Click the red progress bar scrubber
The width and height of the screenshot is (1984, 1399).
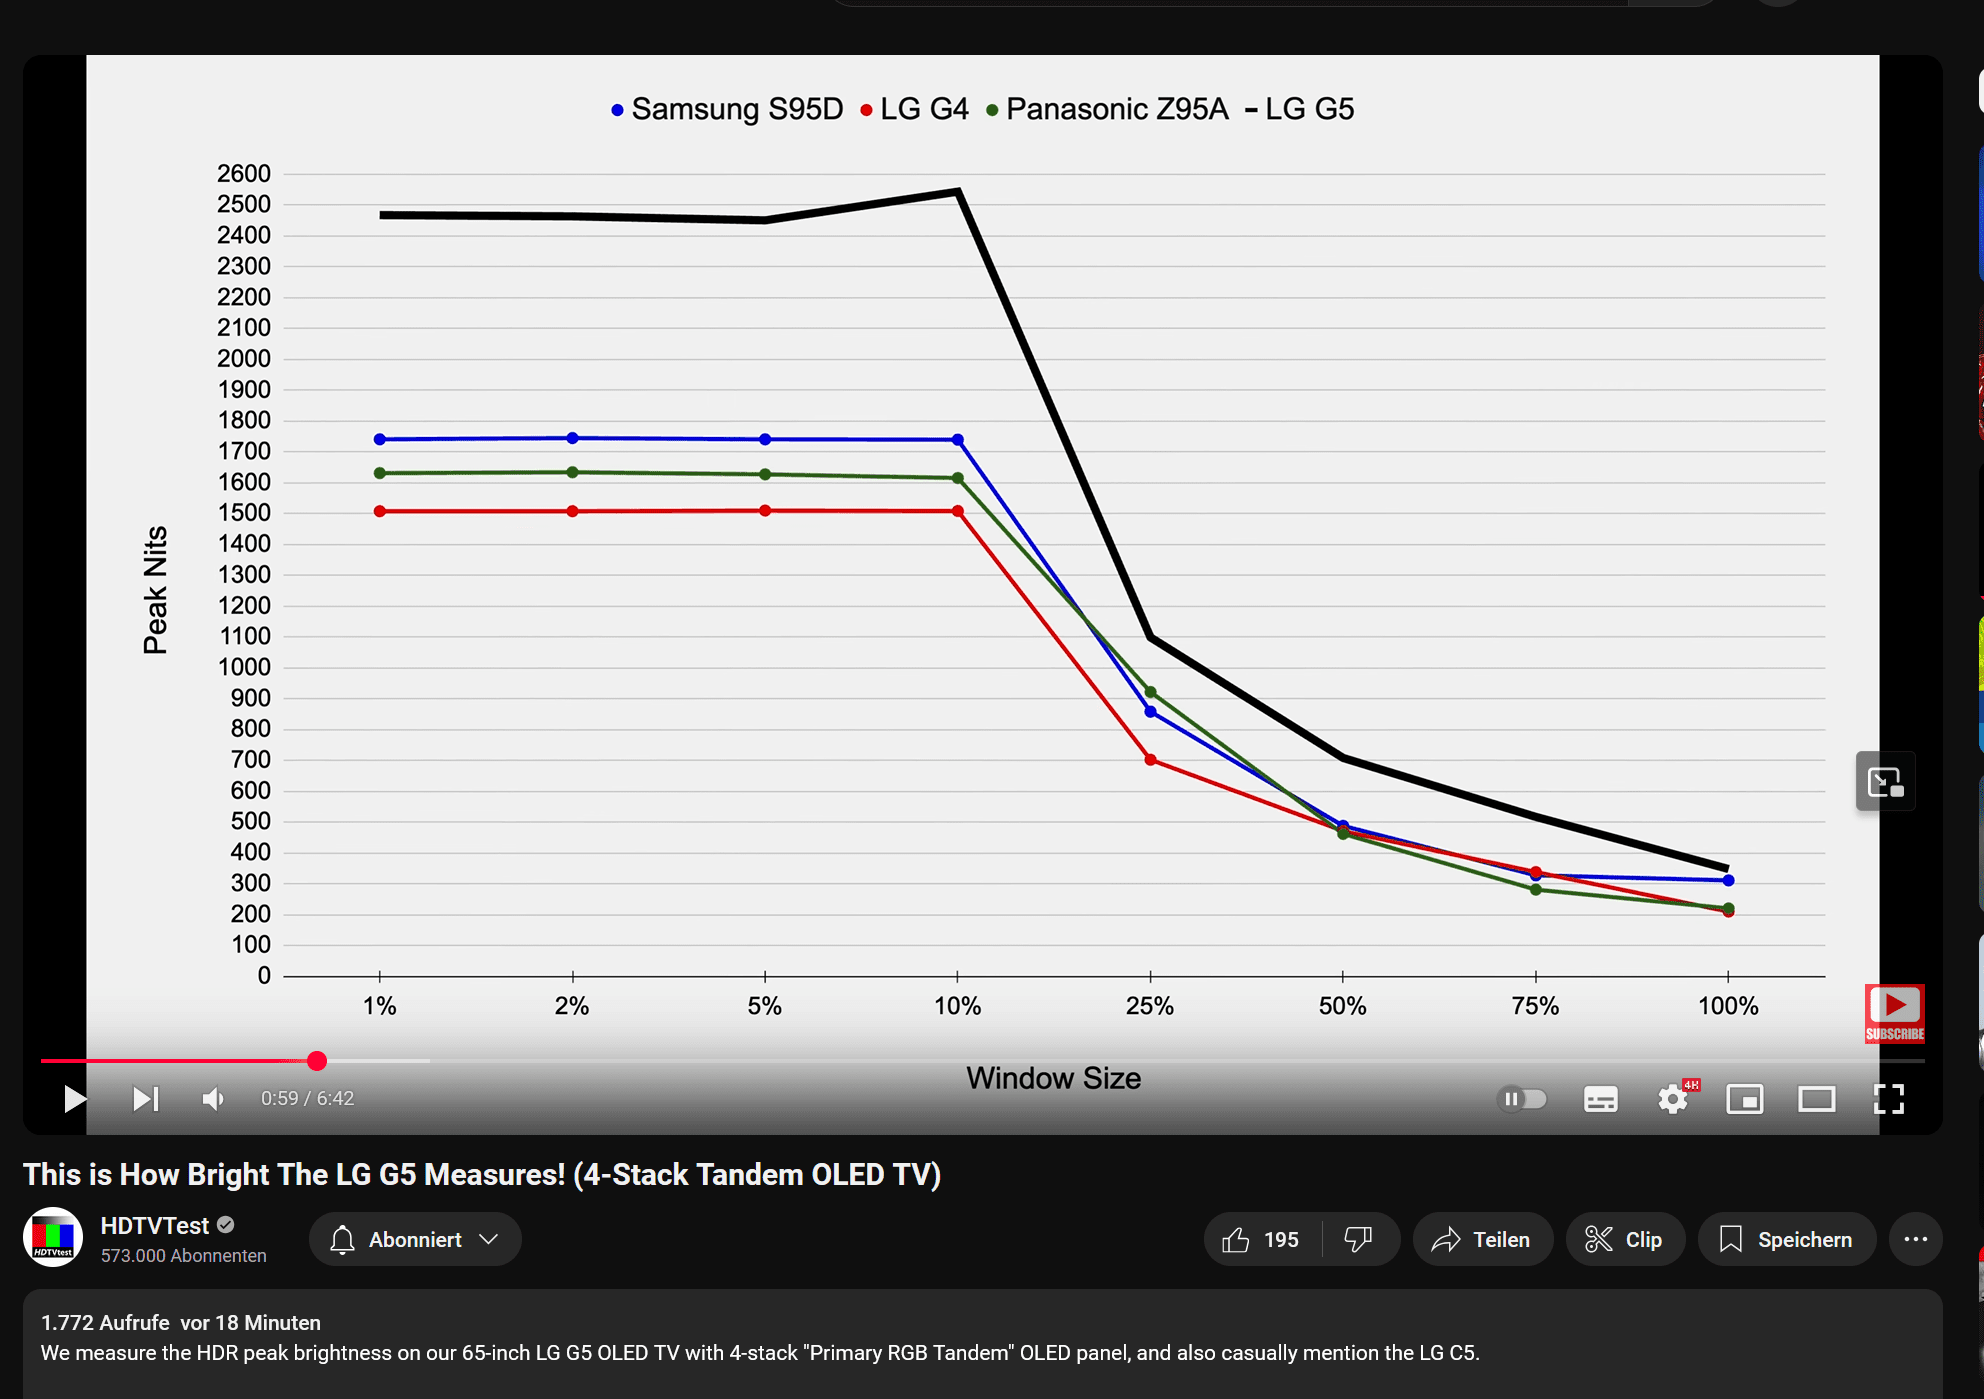coord(317,1061)
